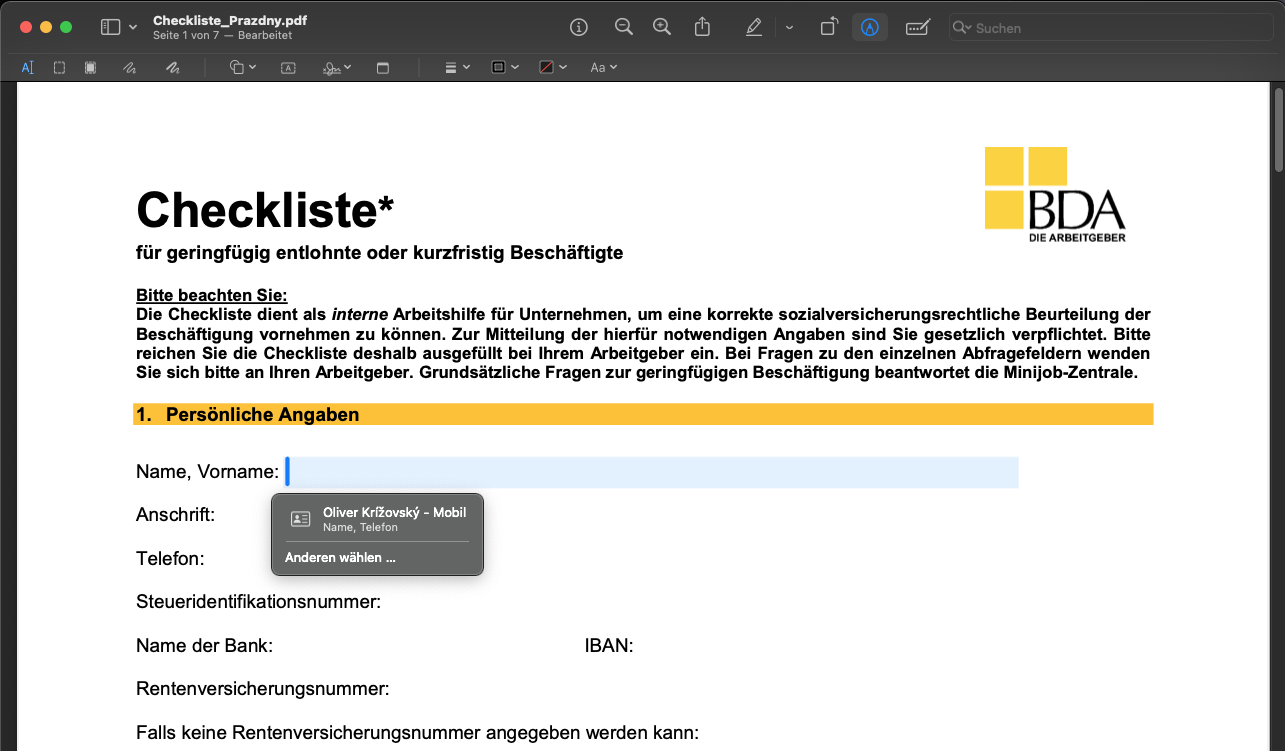This screenshot has width=1285, height=751.
Task: Click the 'Anschrift:' form label
Action: pos(175,515)
